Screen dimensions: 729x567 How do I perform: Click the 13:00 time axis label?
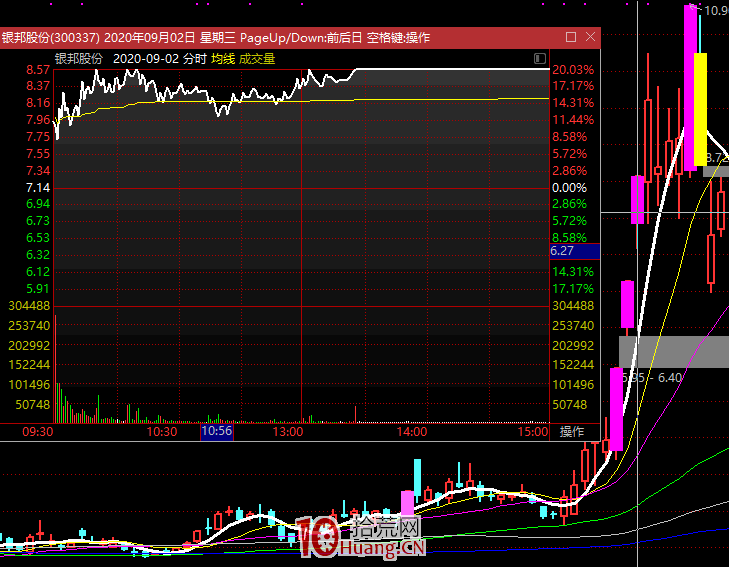[288, 432]
